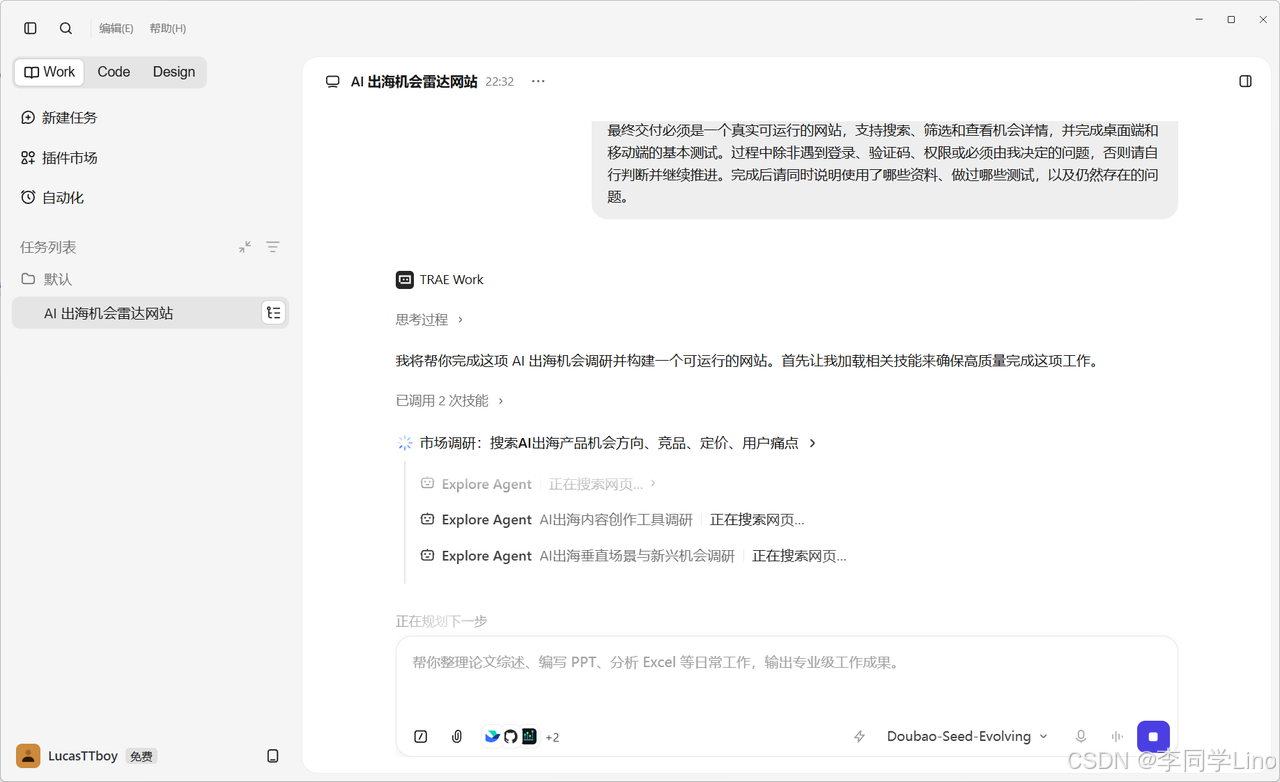This screenshot has height=782, width=1280.
Task: Click the GitHub plugin icon
Action: (510, 737)
